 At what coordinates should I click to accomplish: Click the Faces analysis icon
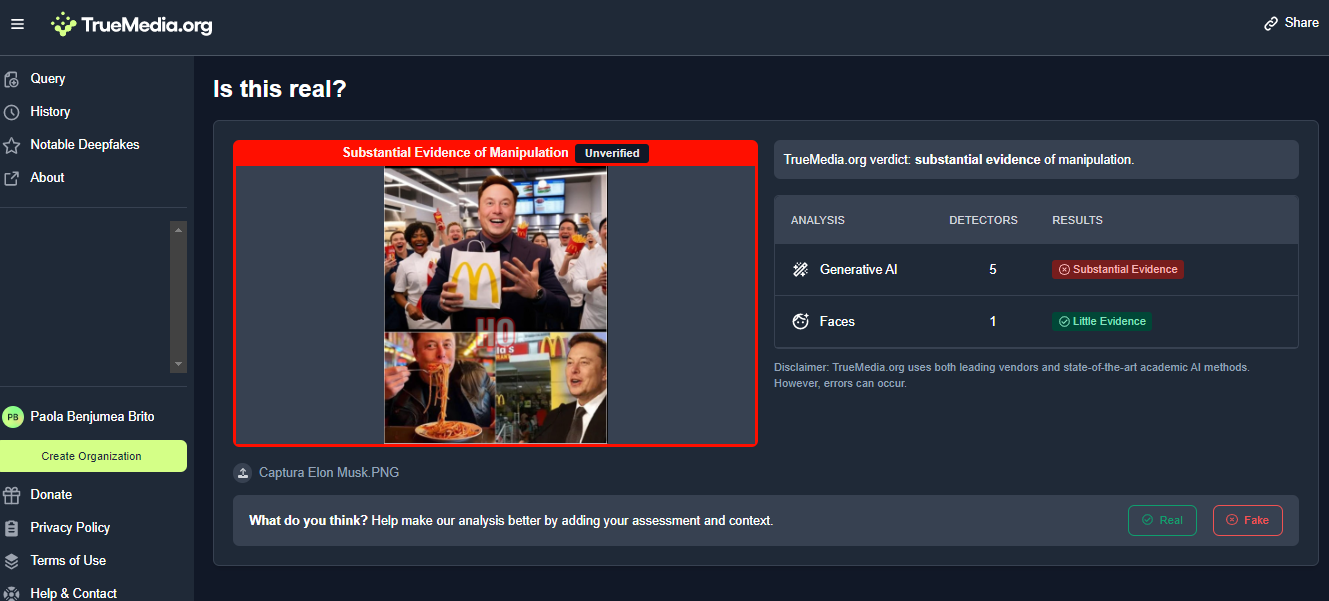coord(800,321)
